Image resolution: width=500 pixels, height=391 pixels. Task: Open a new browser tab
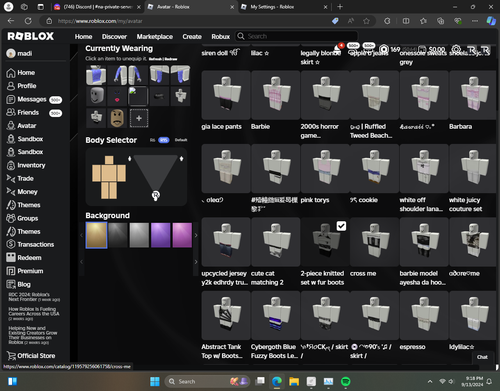[340, 7]
